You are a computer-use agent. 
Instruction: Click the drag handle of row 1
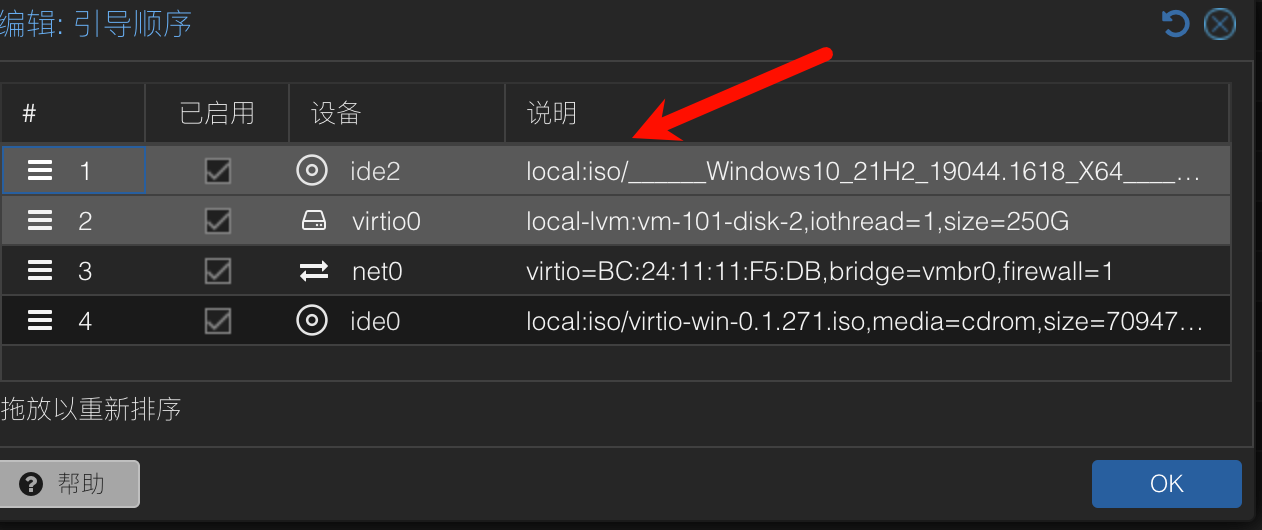click(40, 171)
